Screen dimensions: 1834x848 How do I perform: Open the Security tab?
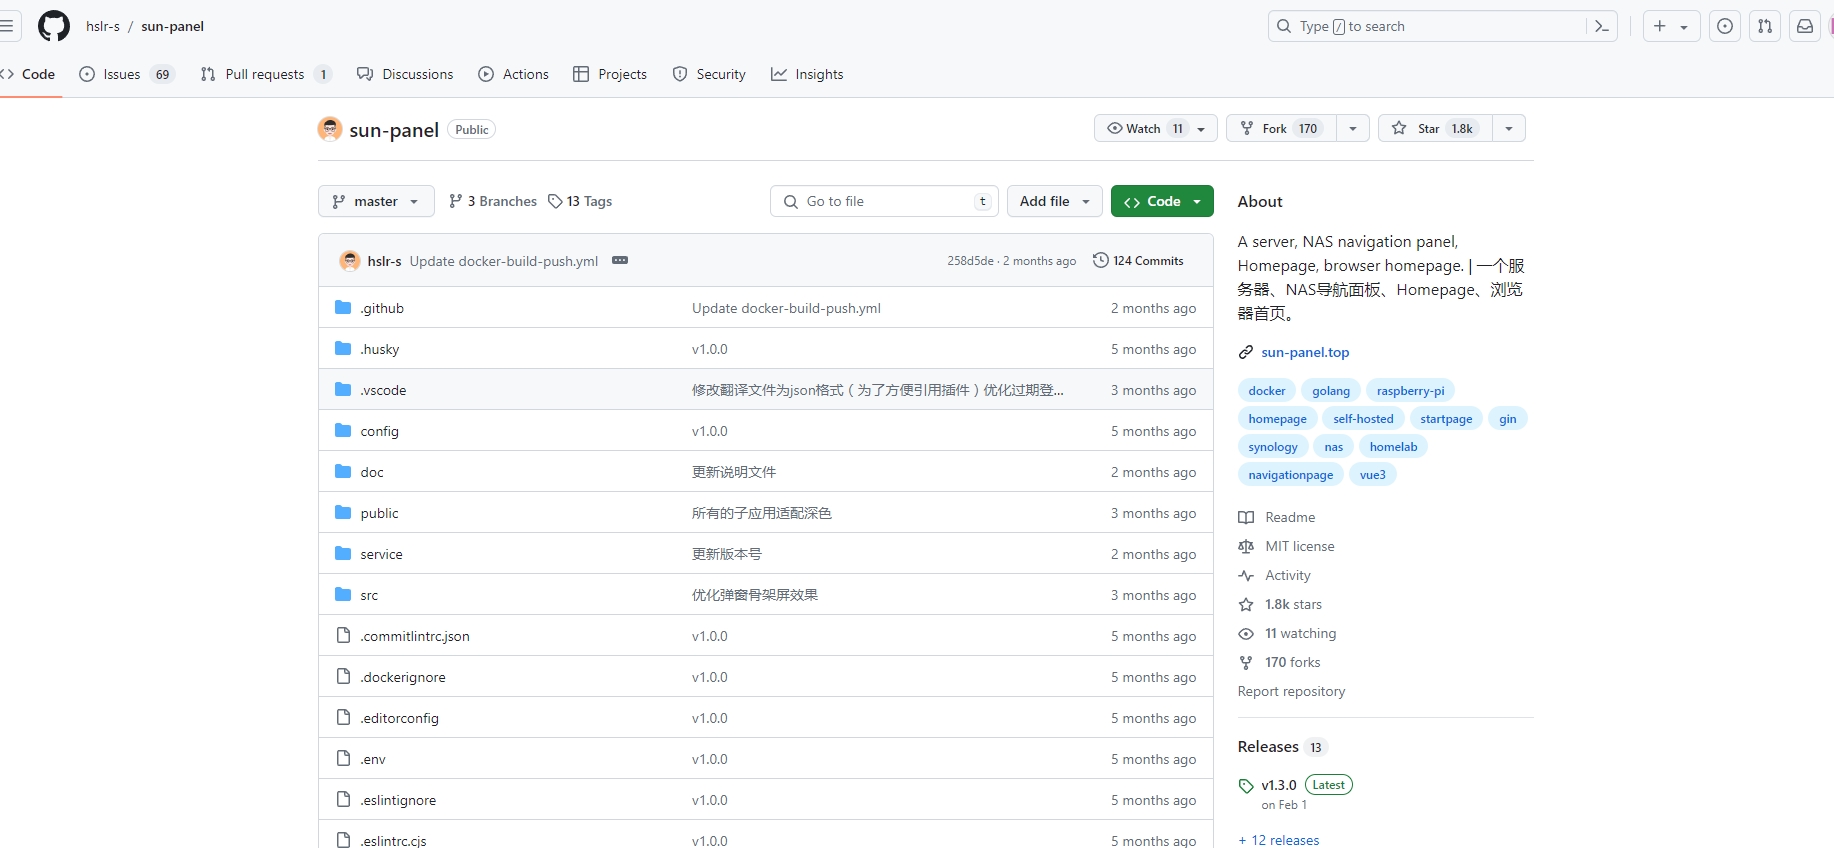point(709,74)
